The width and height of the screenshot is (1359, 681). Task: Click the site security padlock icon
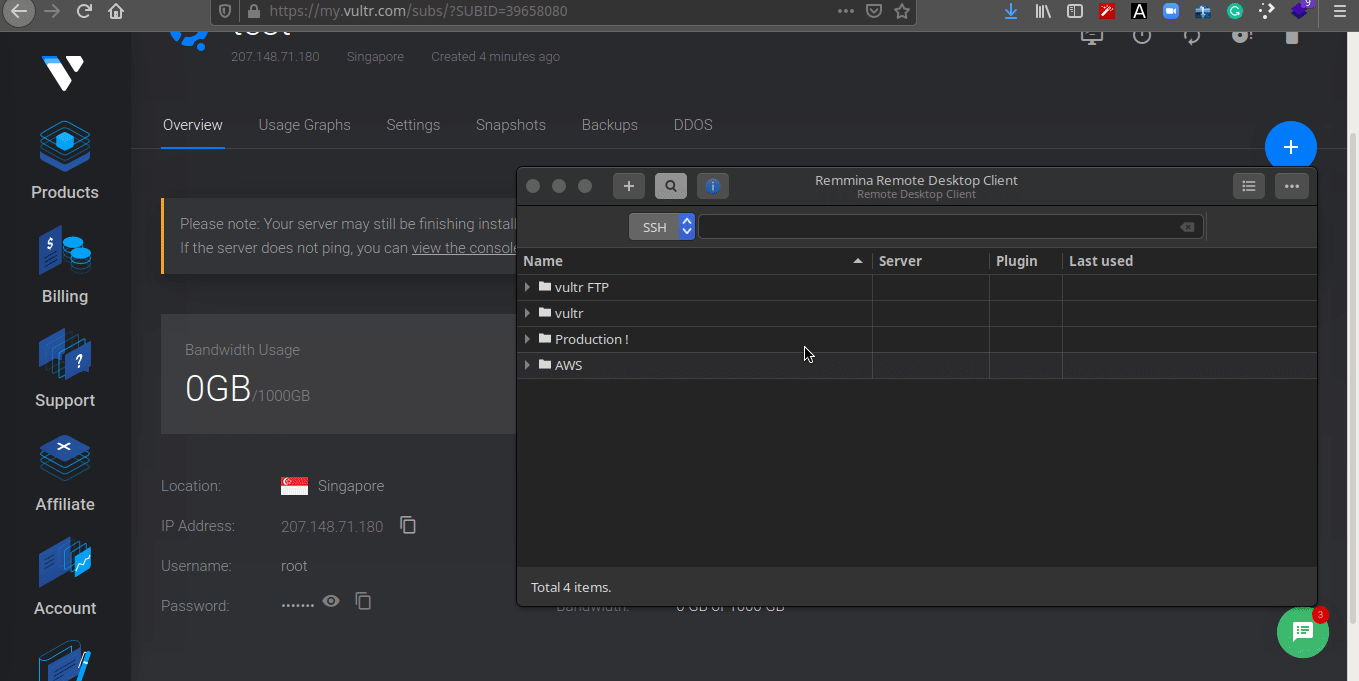(x=253, y=12)
